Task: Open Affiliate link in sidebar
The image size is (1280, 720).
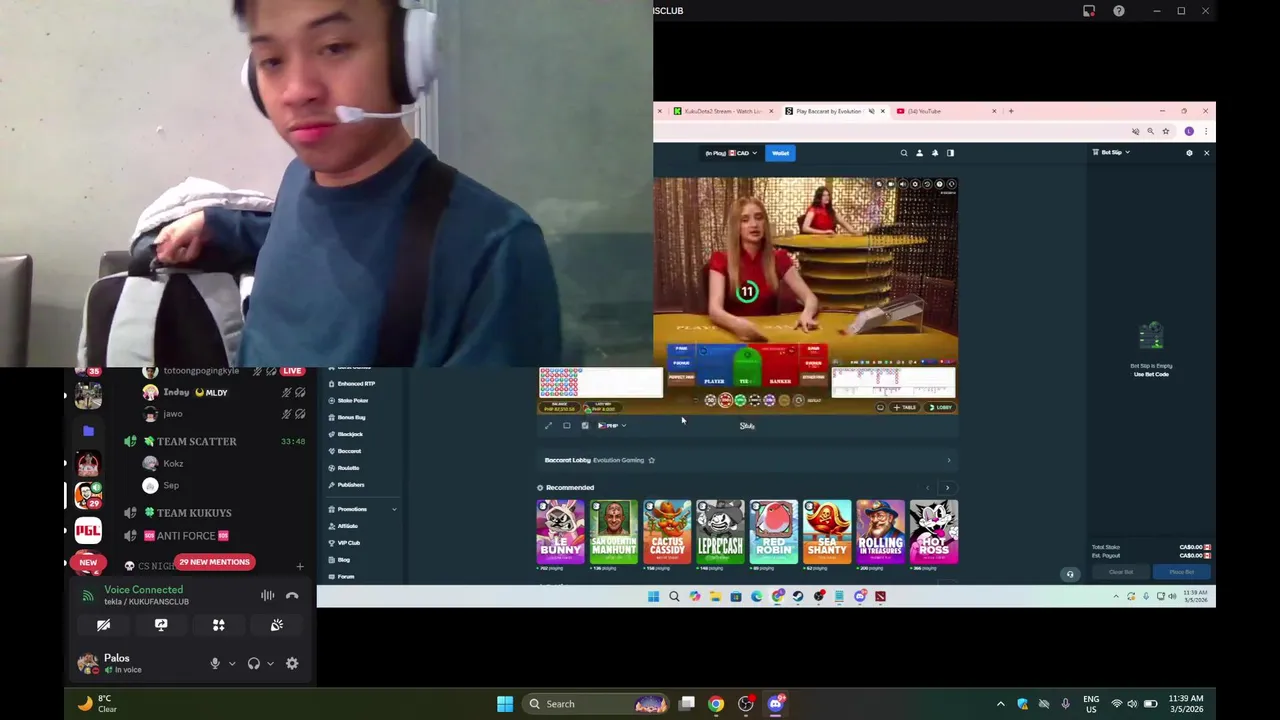Action: (347, 526)
